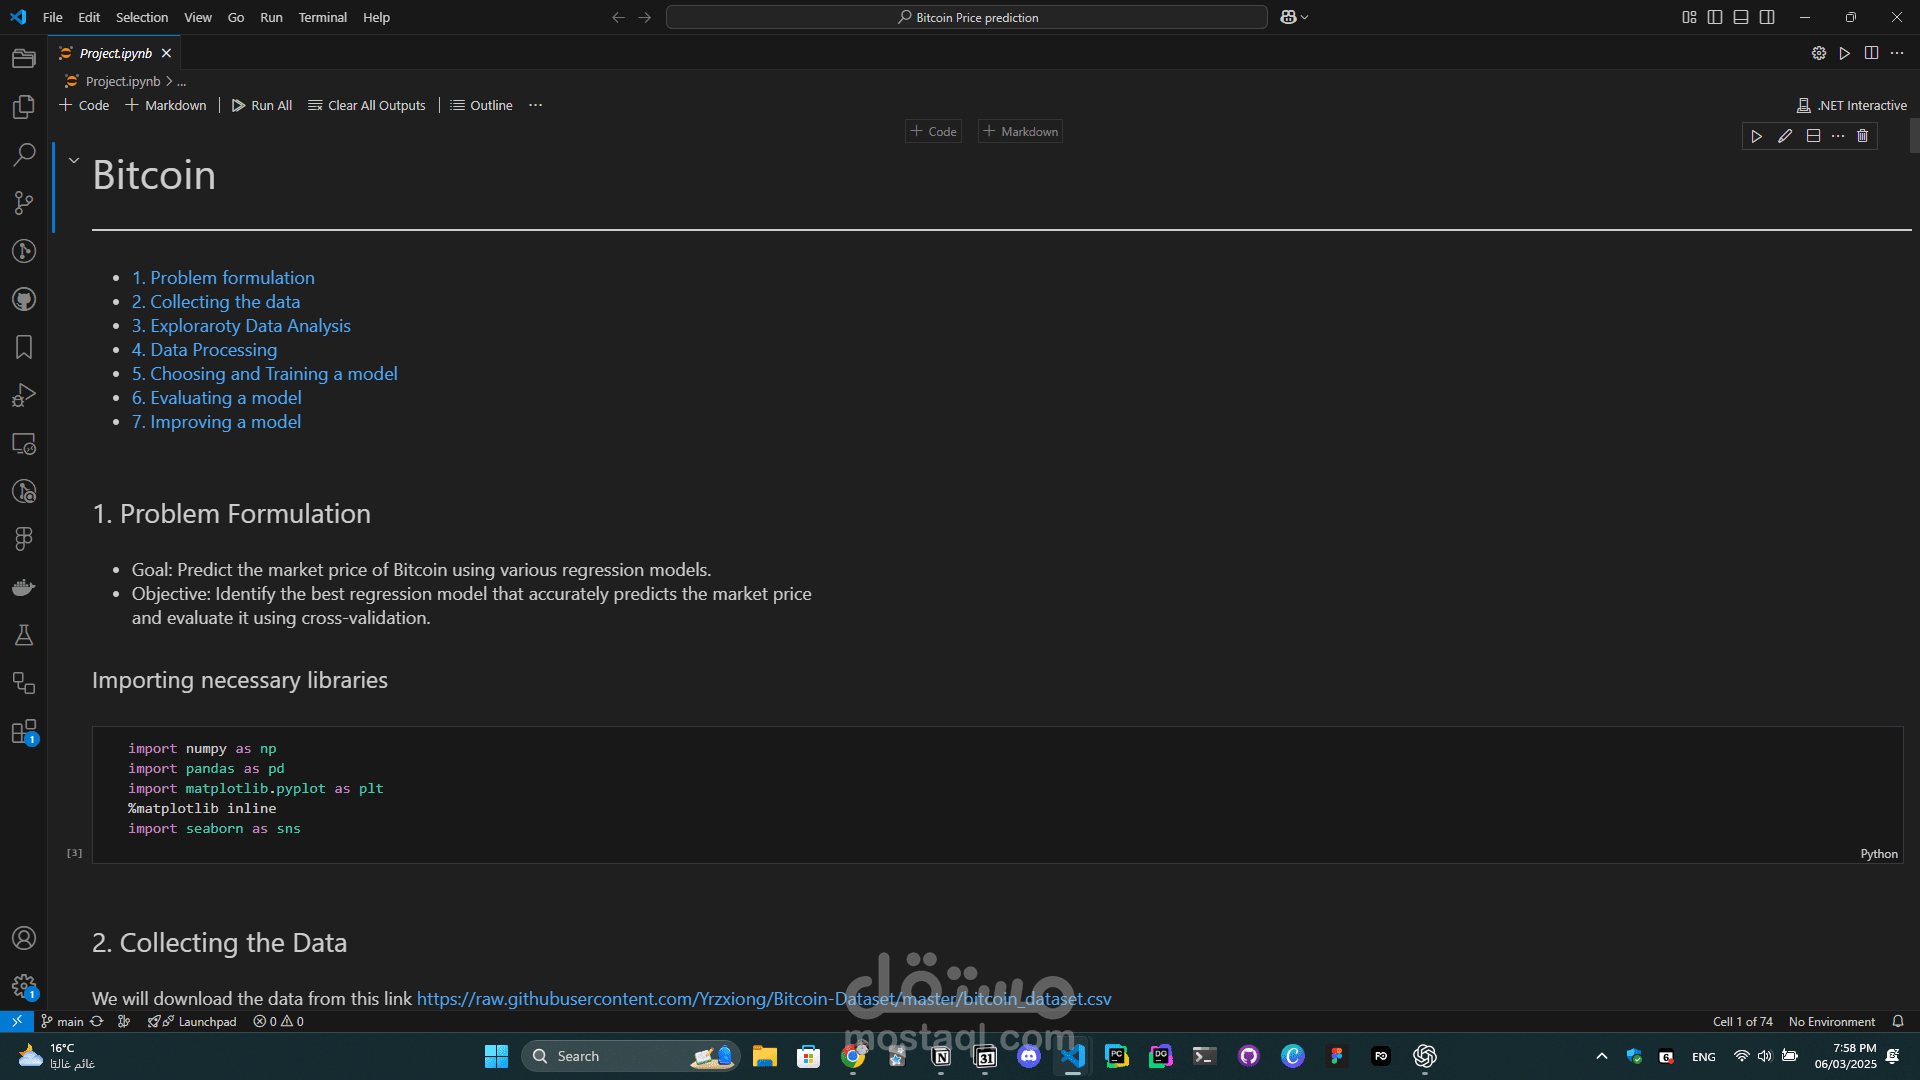The height and width of the screenshot is (1080, 1920).
Task: Edit the Bitcoin cell with pencil icon
Action: click(x=1785, y=136)
